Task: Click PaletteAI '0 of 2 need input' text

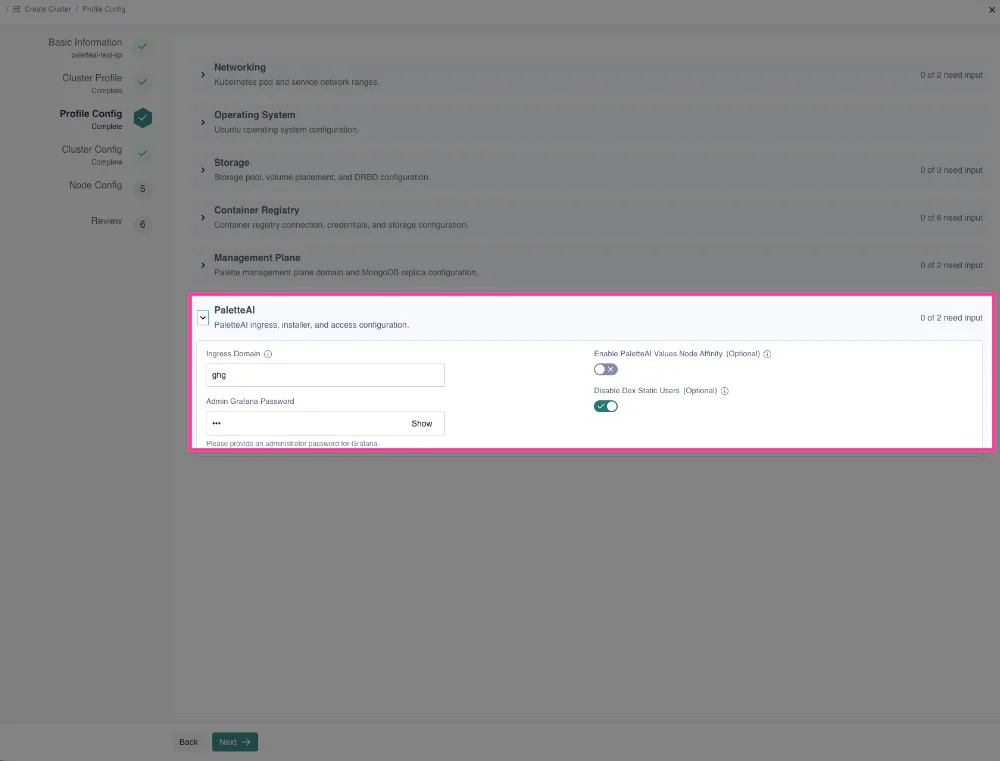Action: (951, 318)
